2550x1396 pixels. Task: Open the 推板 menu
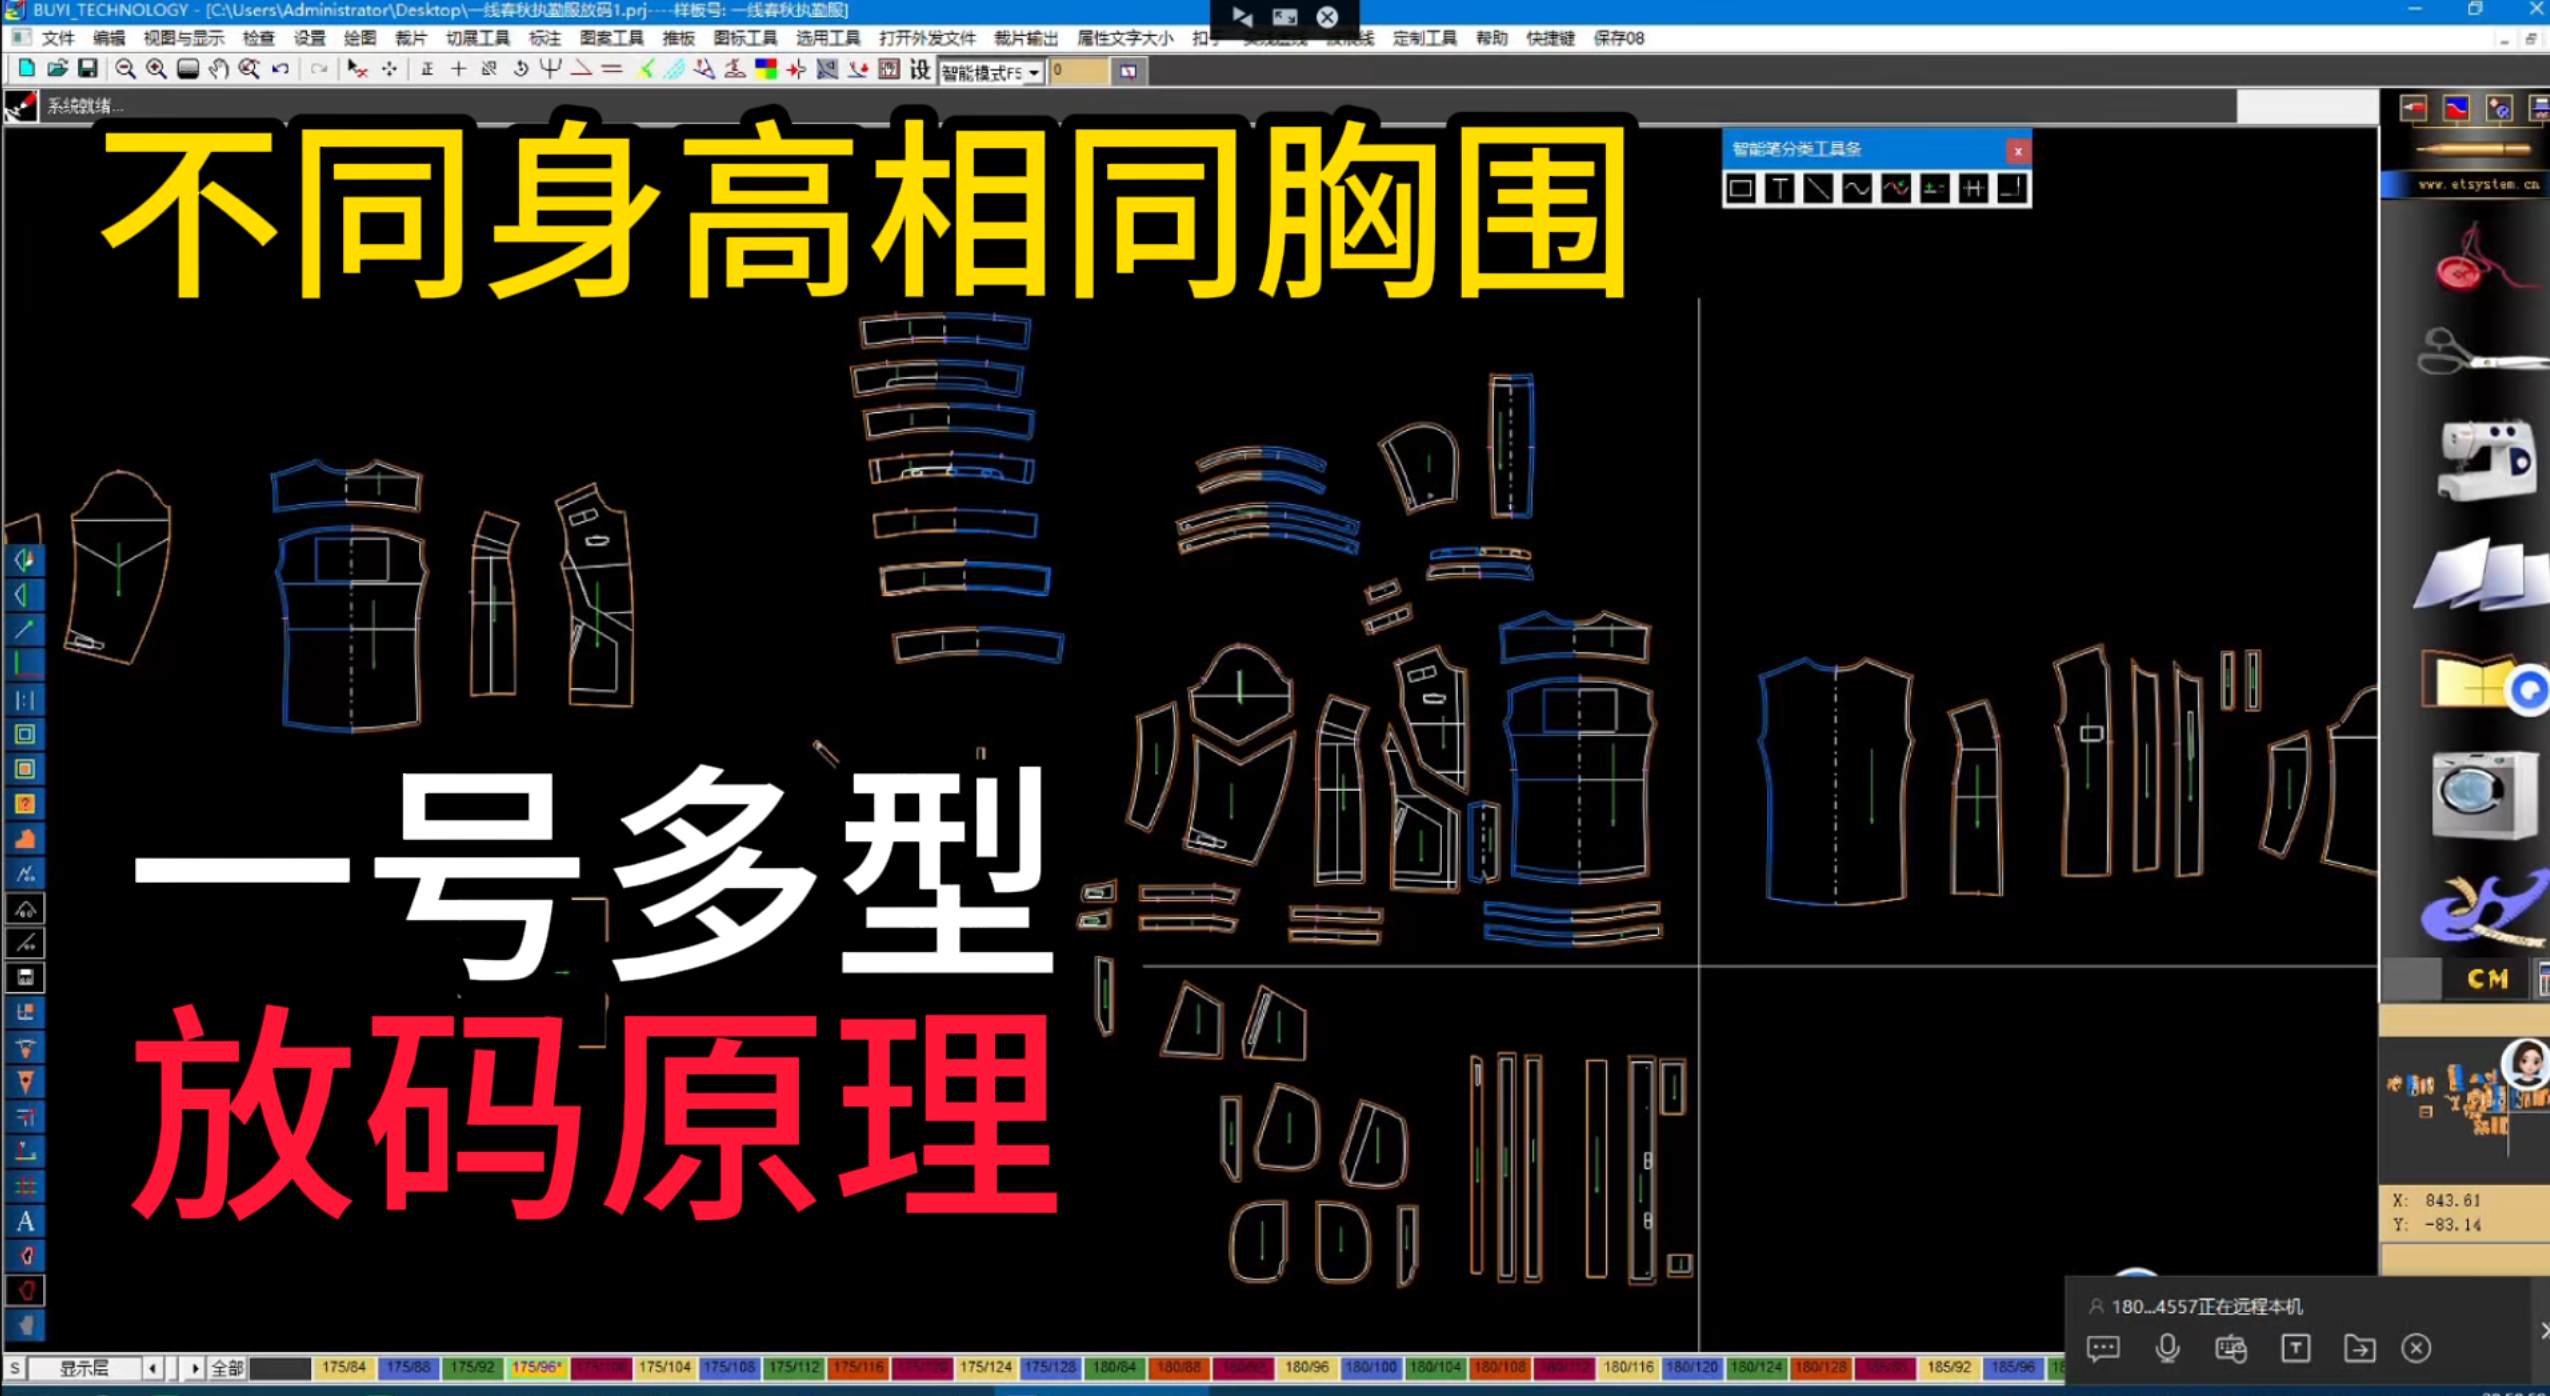[678, 38]
